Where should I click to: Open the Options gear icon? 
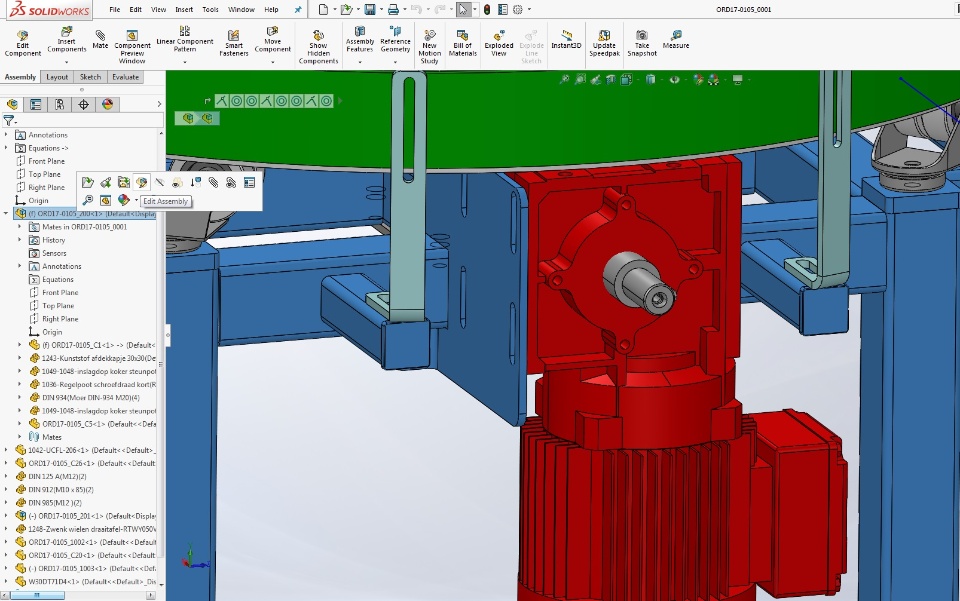click(518, 9)
